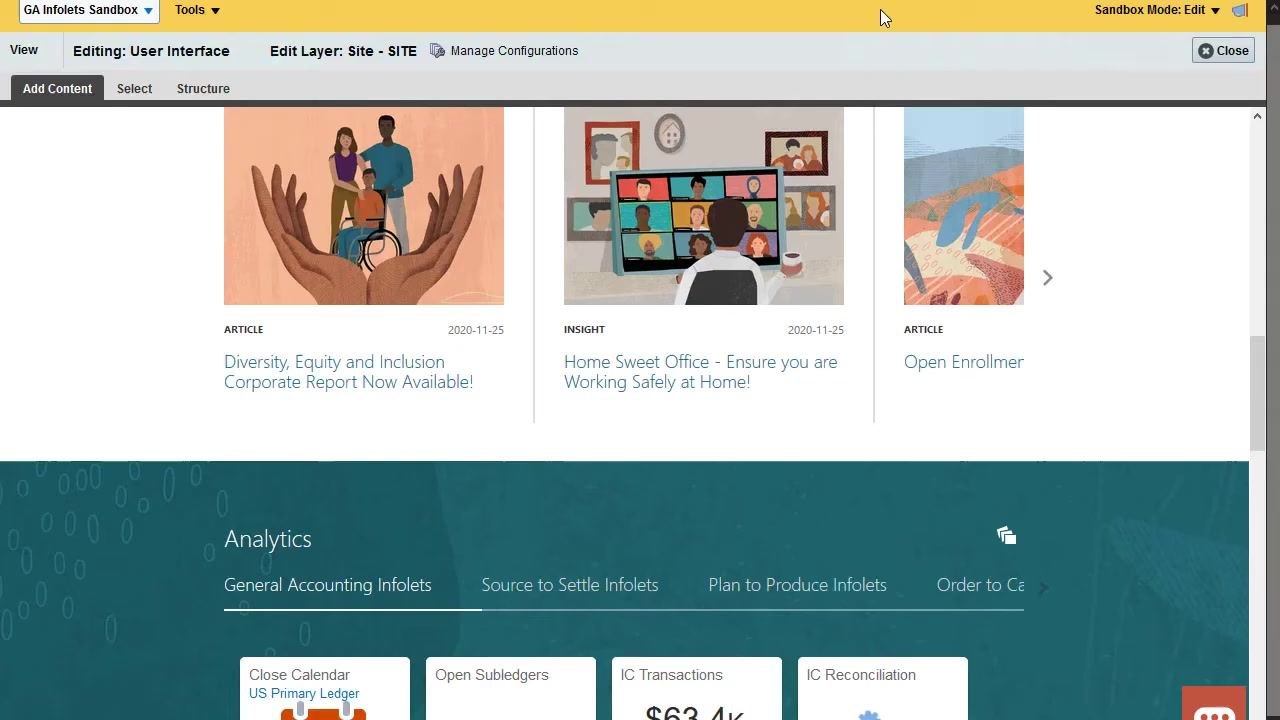Open the View menu
This screenshot has width=1280, height=720.
[24, 50]
